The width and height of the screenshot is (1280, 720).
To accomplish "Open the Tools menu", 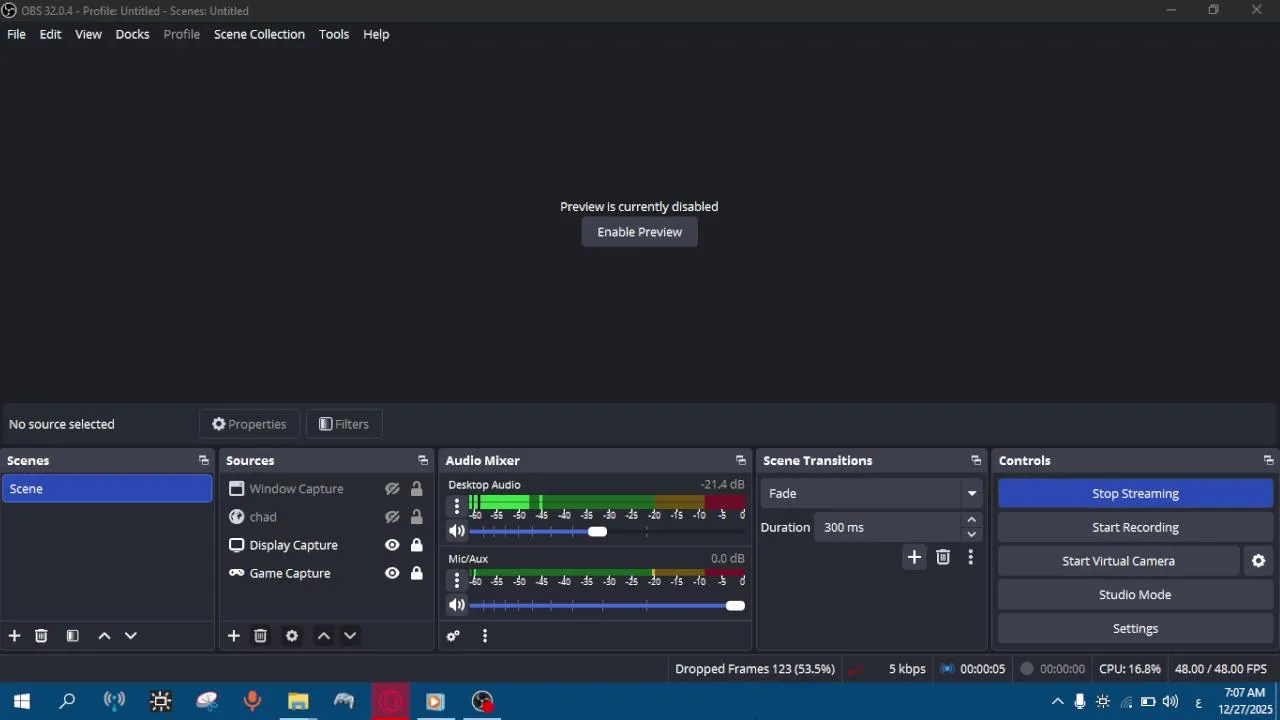I will tap(334, 34).
